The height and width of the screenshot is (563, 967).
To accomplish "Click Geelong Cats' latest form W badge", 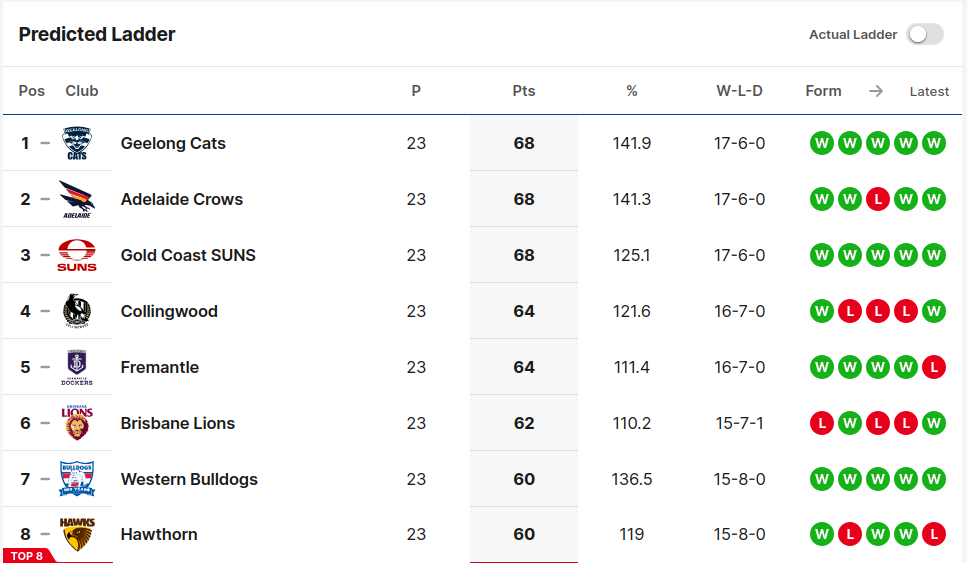I will tap(934, 143).
